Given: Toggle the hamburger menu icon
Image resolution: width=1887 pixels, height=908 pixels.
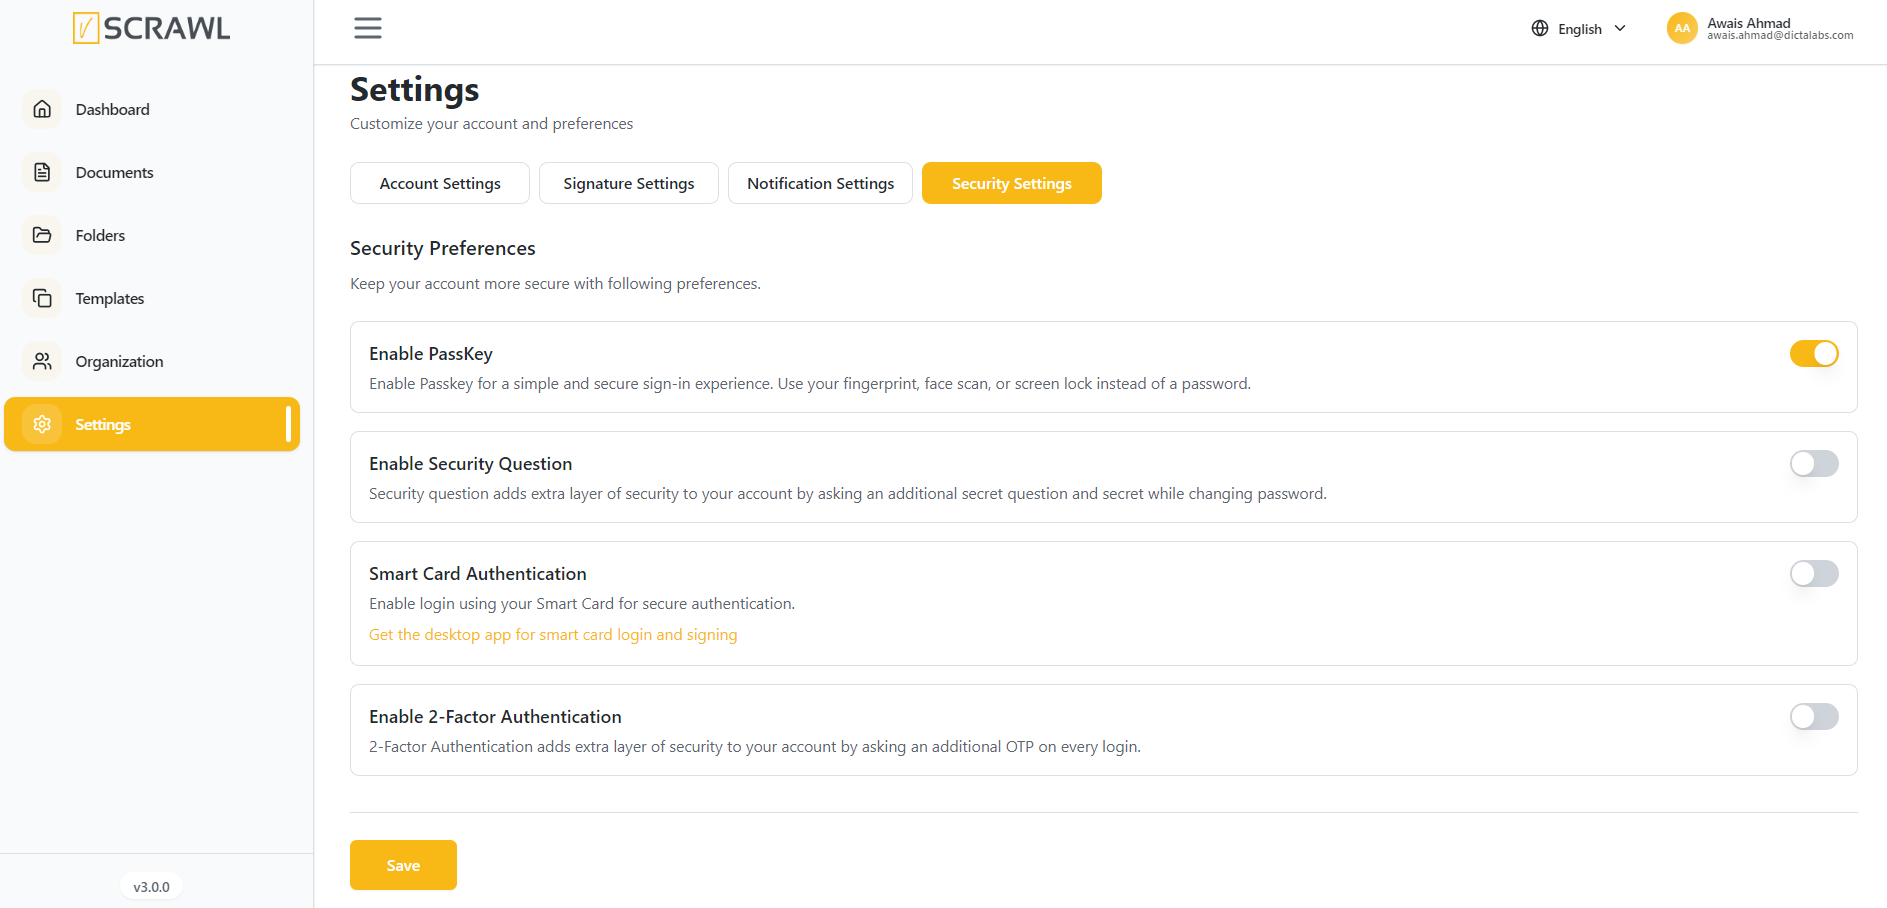Looking at the screenshot, I should pyautogui.click(x=368, y=28).
